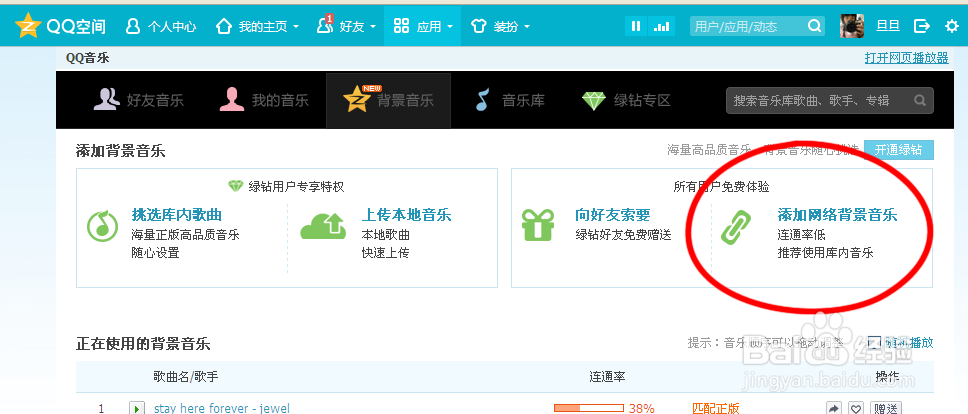The width and height of the screenshot is (968, 414).
Task: Expand the 好友 dropdown arrow
Action: [x=373, y=27]
